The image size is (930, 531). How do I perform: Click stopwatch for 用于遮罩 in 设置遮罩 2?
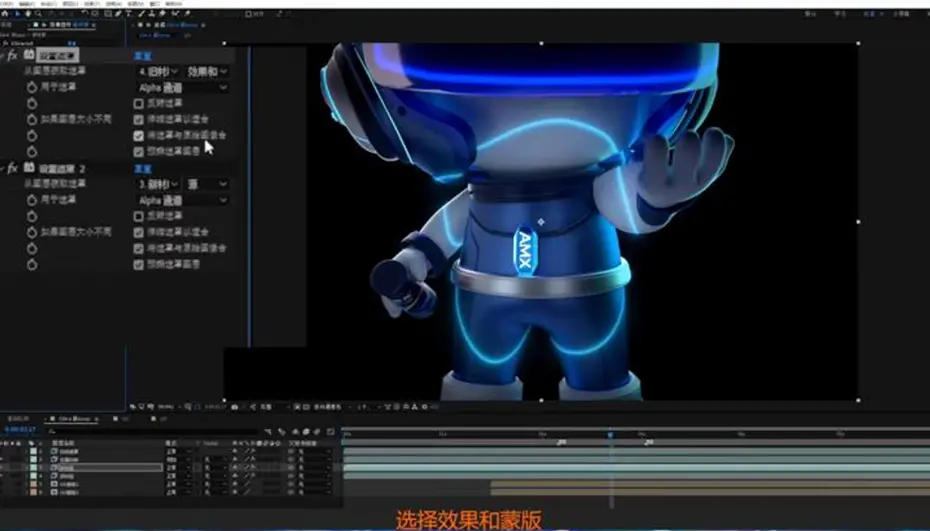pos(31,200)
